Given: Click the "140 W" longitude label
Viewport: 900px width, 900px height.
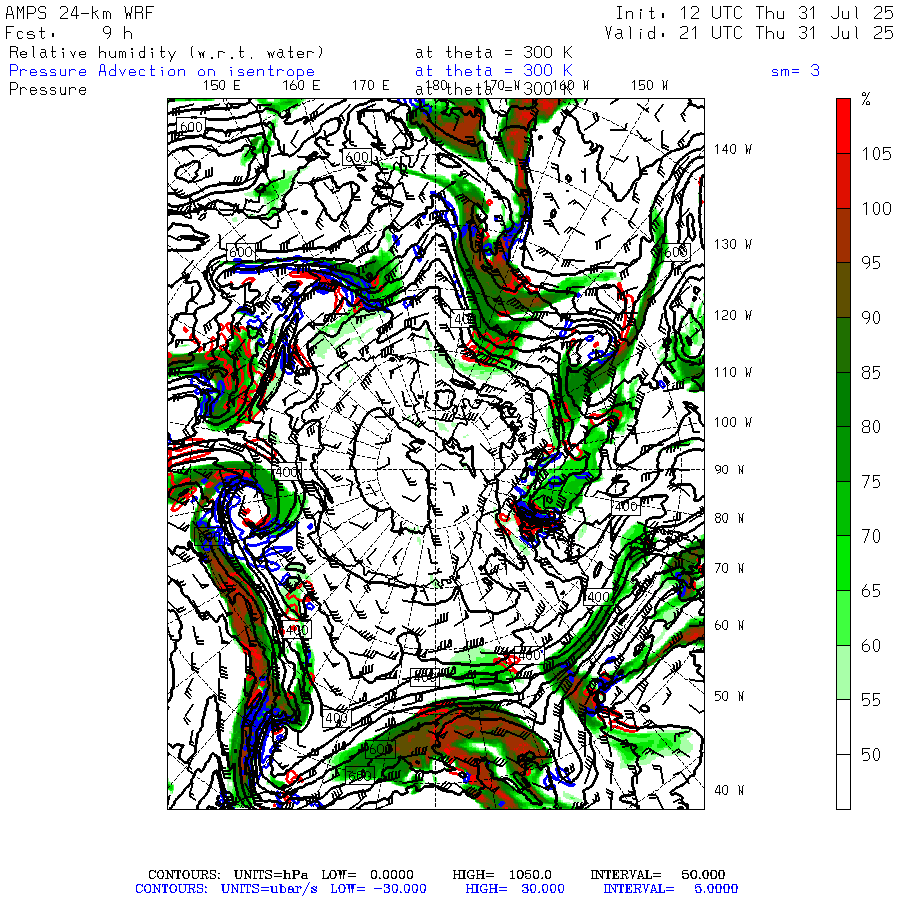Looking at the screenshot, I should pyautogui.click(x=732, y=149).
